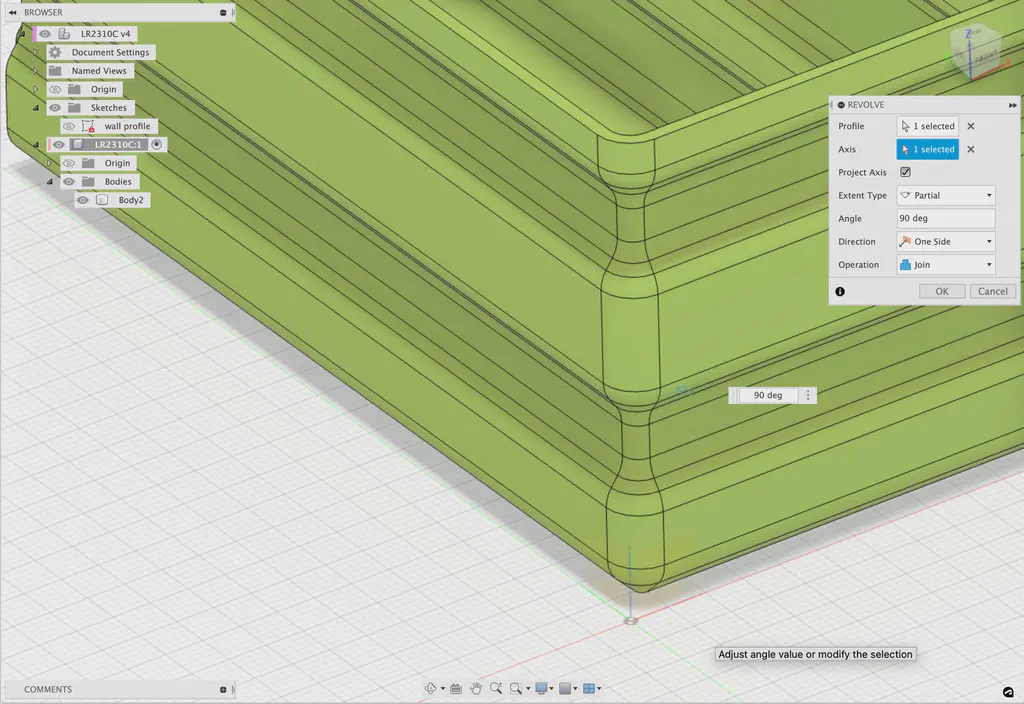
Task: Open the Extent Type dropdown
Action: [946, 195]
